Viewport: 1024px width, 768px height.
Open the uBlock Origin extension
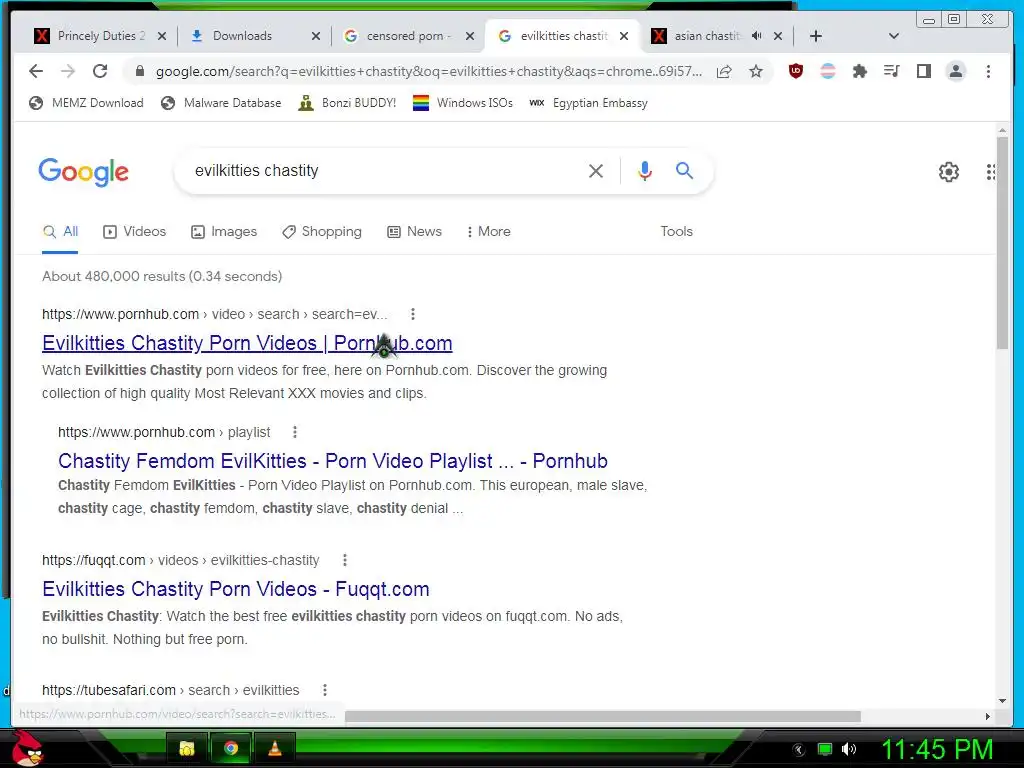(x=795, y=71)
